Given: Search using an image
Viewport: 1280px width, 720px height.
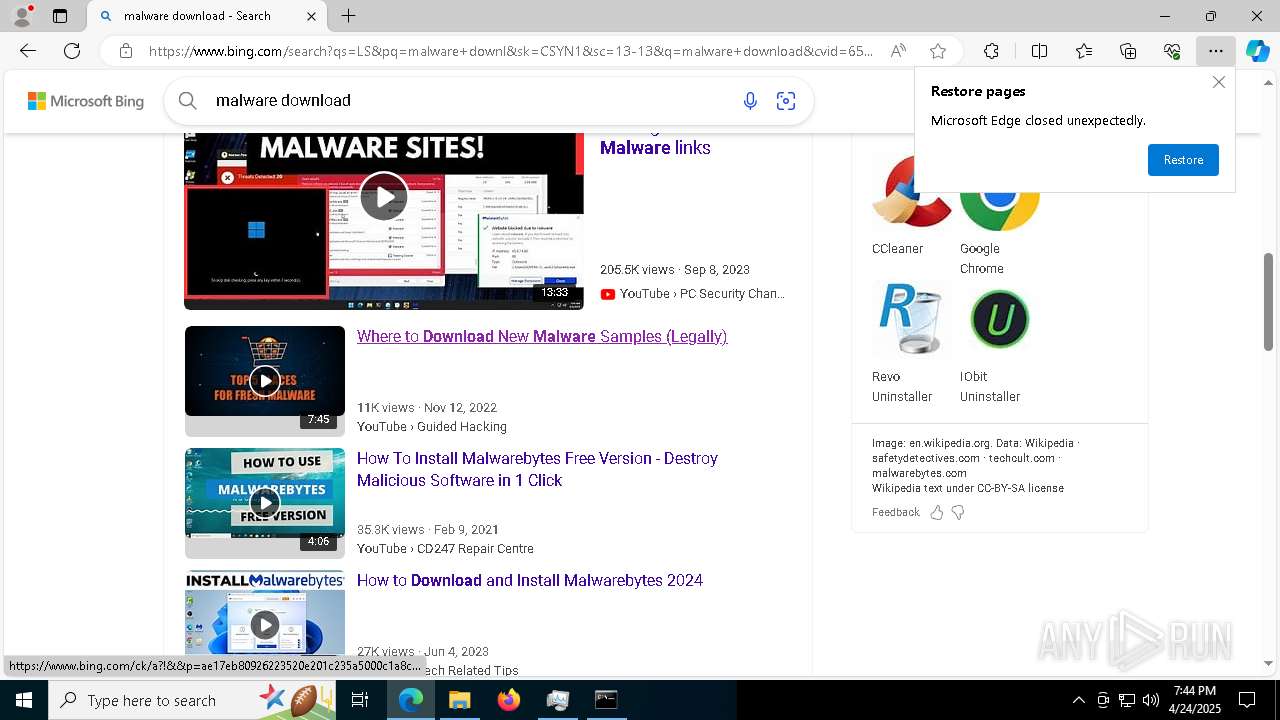Looking at the screenshot, I should click(x=786, y=100).
